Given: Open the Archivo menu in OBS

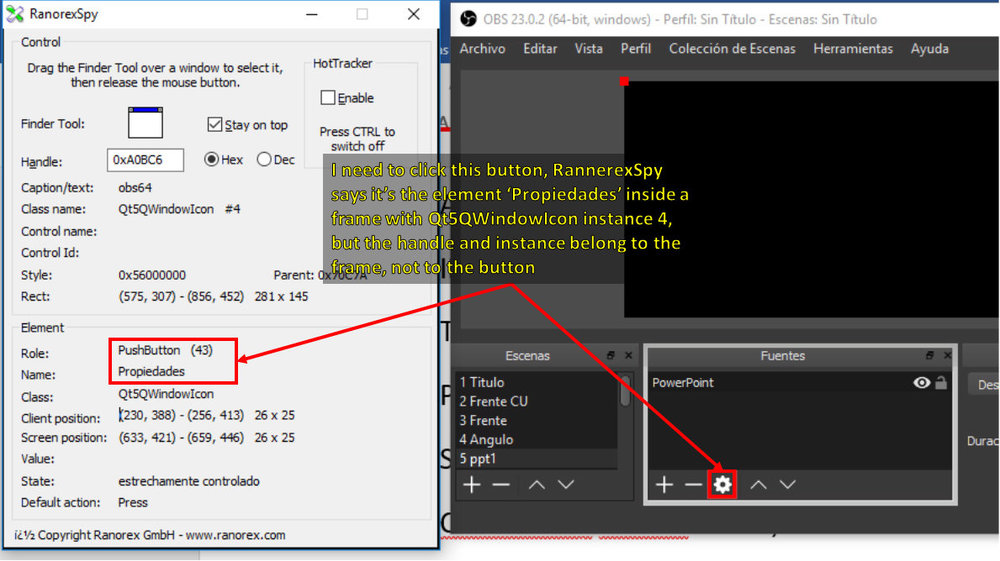Looking at the screenshot, I should (482, 48).
